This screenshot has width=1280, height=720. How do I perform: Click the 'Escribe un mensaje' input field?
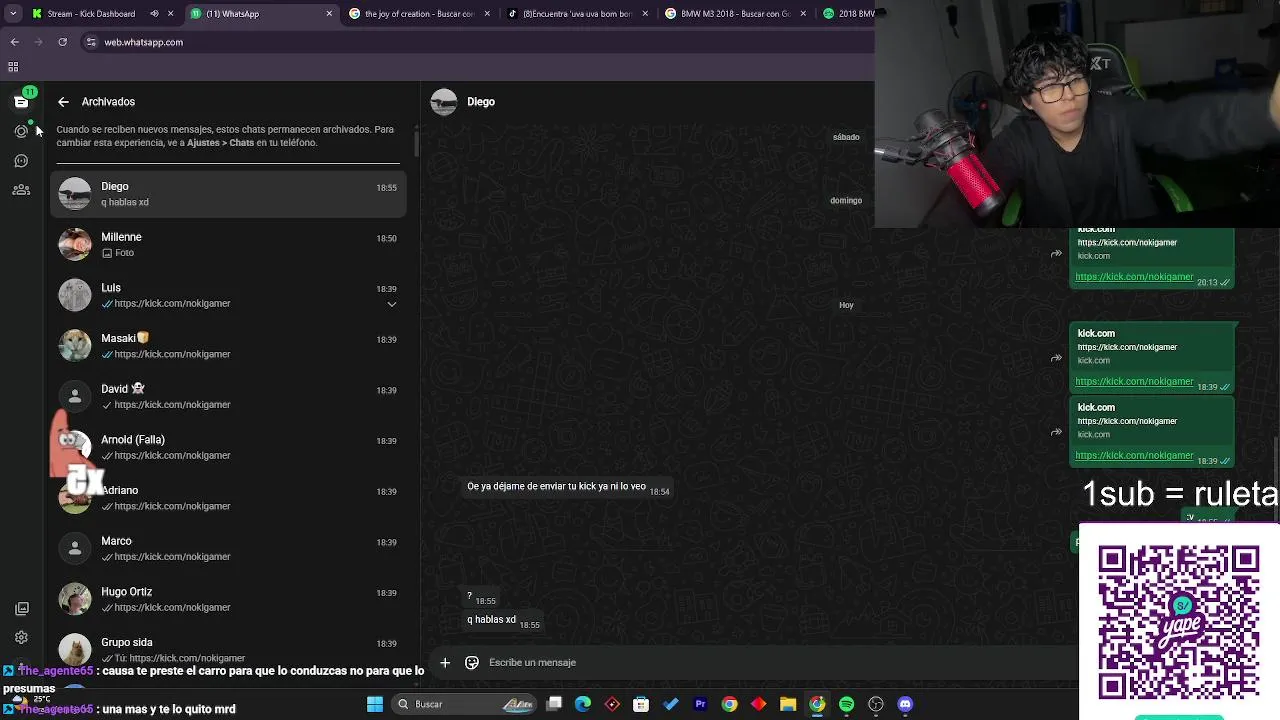click(780, 662)
